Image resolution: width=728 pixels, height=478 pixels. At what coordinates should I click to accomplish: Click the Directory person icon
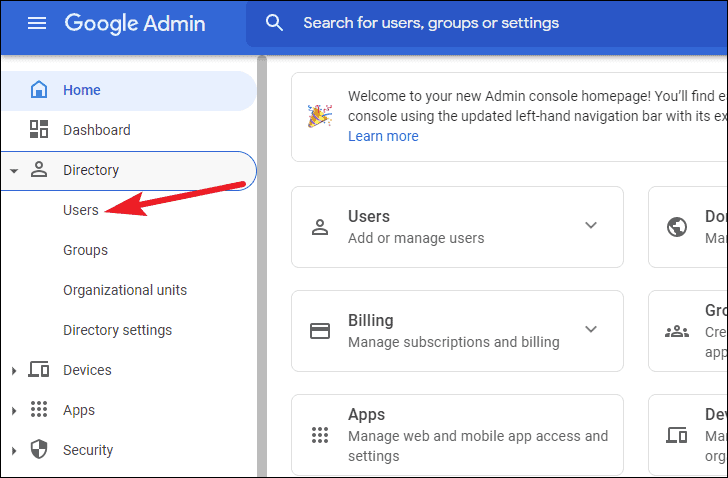pos(39,169)
